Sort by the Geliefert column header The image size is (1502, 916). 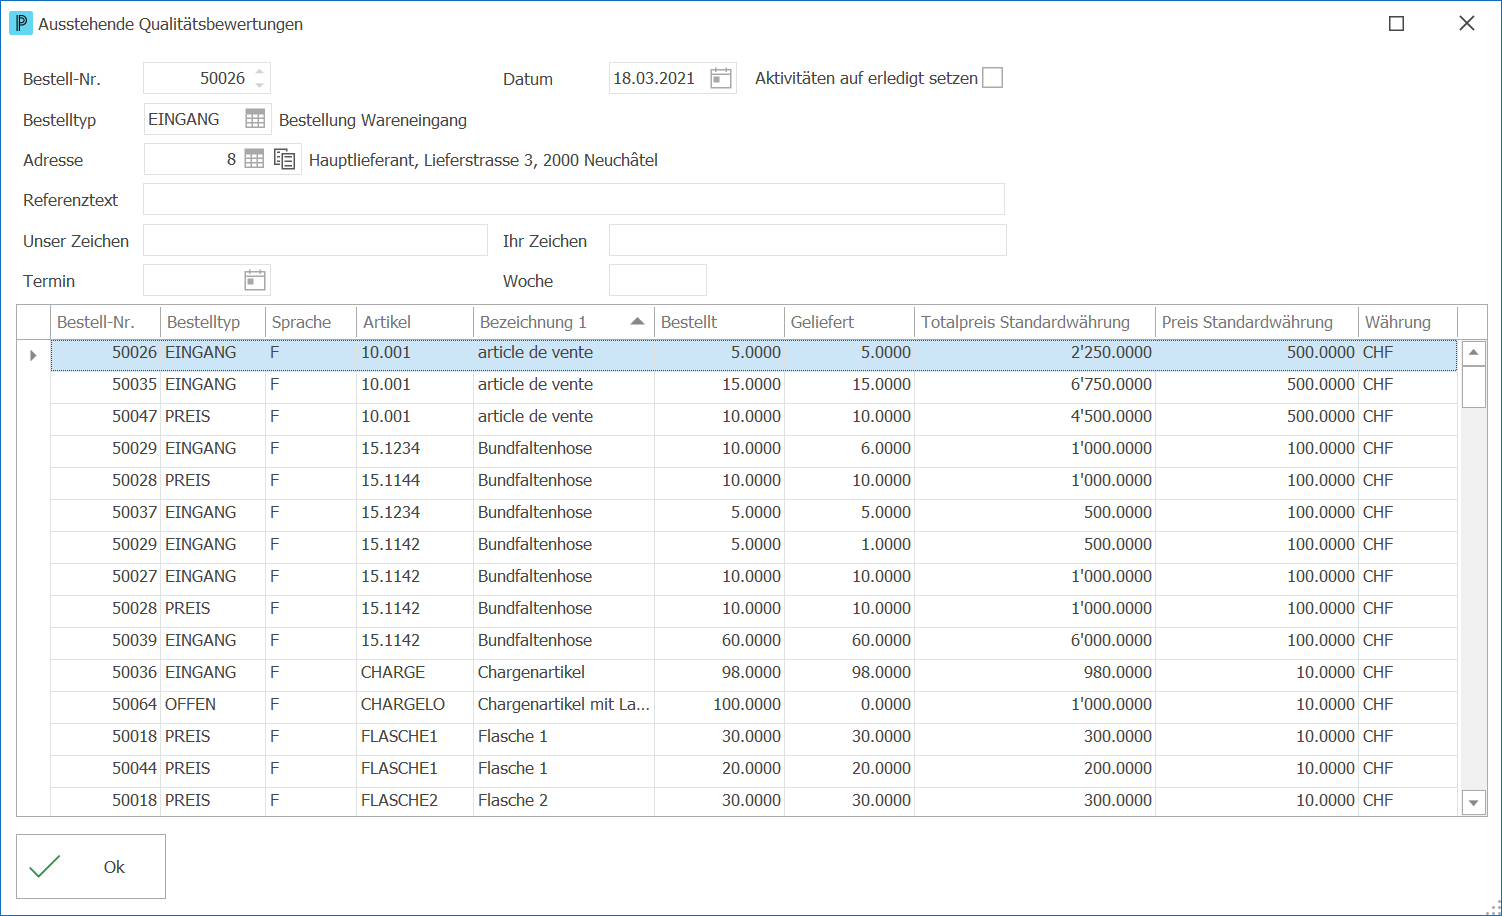click(x=849, y=322)
